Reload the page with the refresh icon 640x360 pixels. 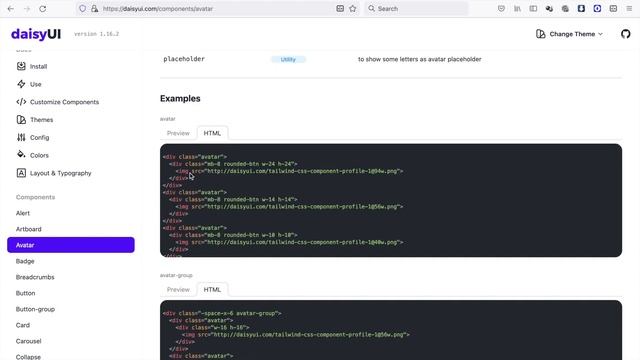click(42, 9)
